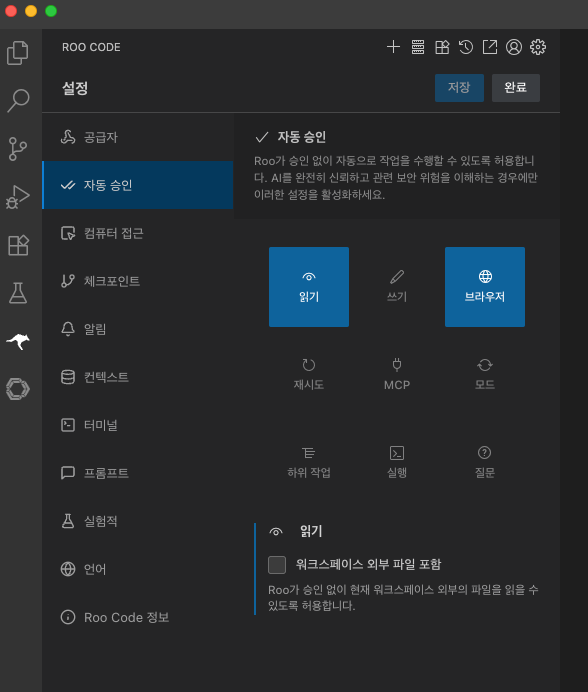Image resolution: width=588 pixels, height=692 pixels.
Task: Open the Testing flask icon
Action: click(18, 293)
